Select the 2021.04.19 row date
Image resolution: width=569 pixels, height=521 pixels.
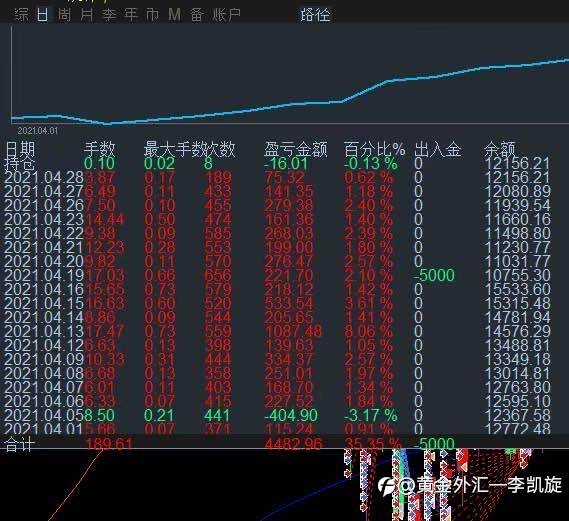[44, 275]
